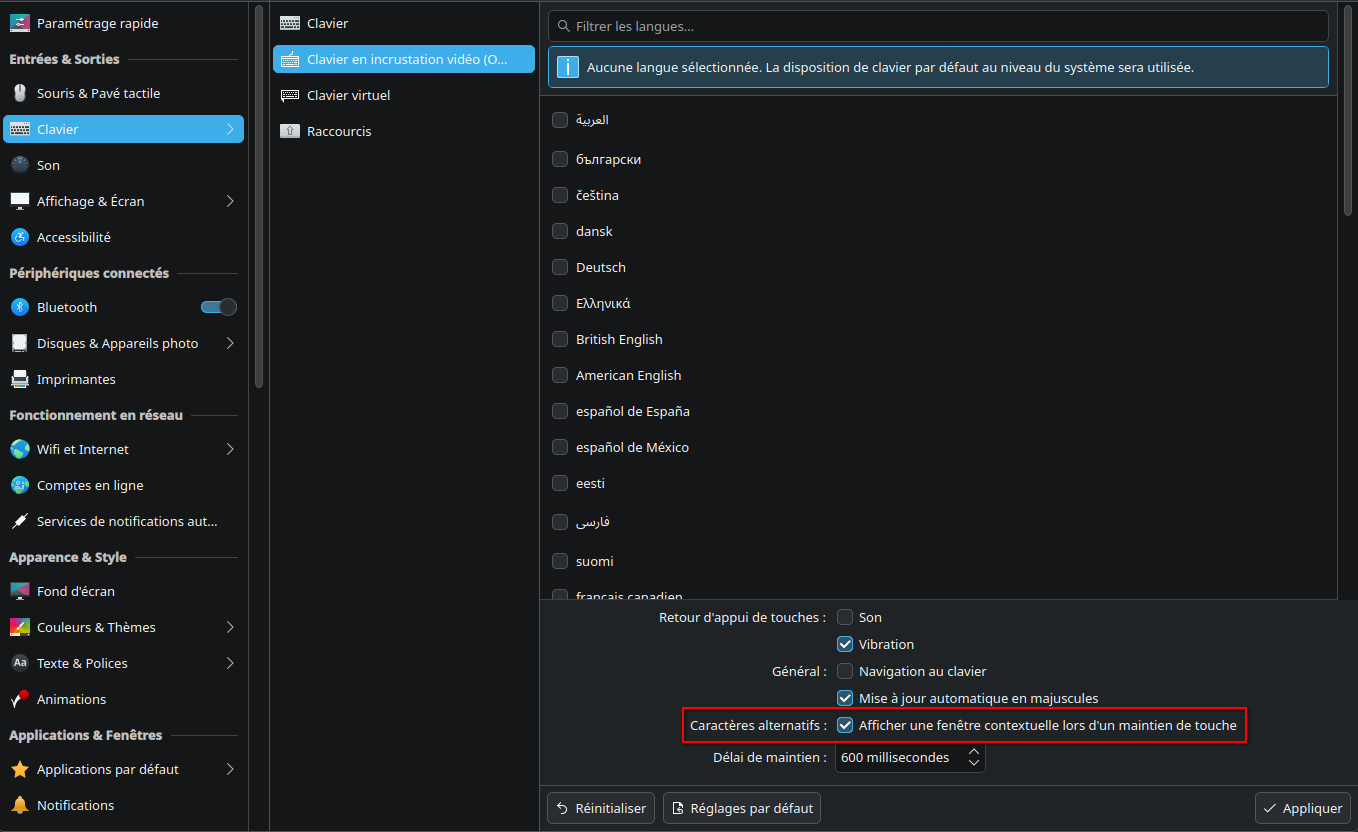Viewport: 1358px width, 832px height.
Task: Click the Bluetooth icon in sidebar
Action: pyautogui.click(x=20, y=307)
